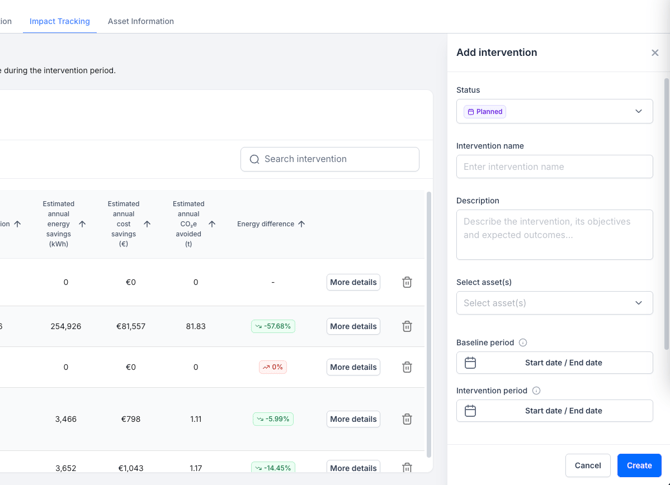Sort by Estimated annual energy savings
Viewport: 670px width, 485px height.
82,224
